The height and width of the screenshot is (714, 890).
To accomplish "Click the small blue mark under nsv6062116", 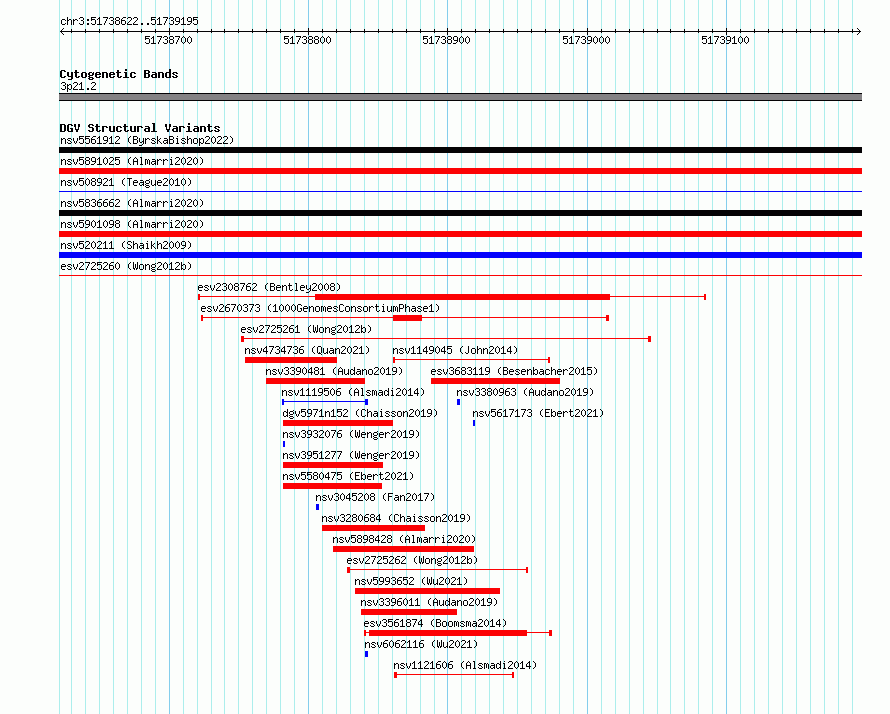I will click(x=366, y=654).
